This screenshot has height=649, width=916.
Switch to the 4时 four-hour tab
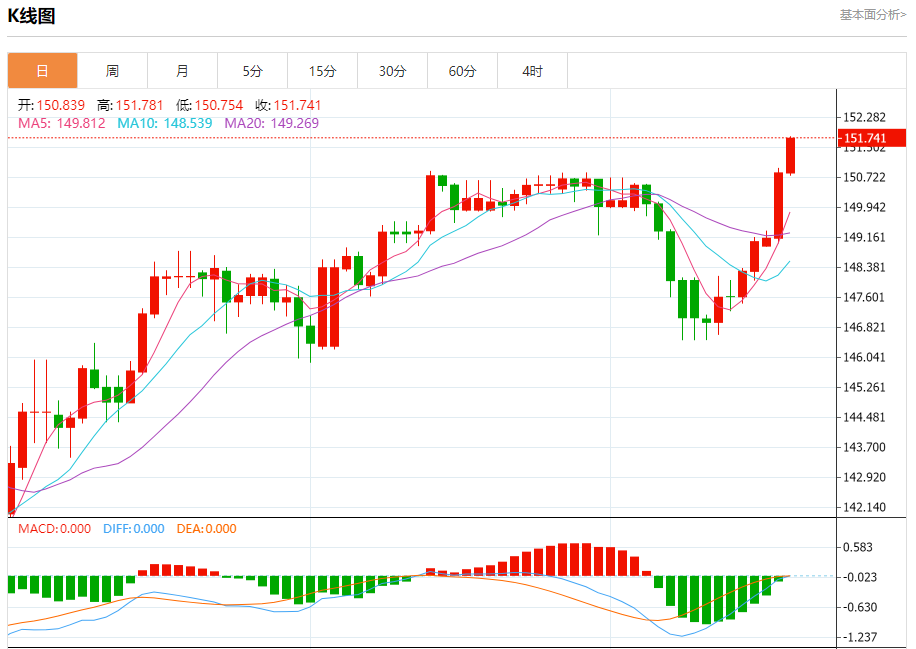coord(532,71)
